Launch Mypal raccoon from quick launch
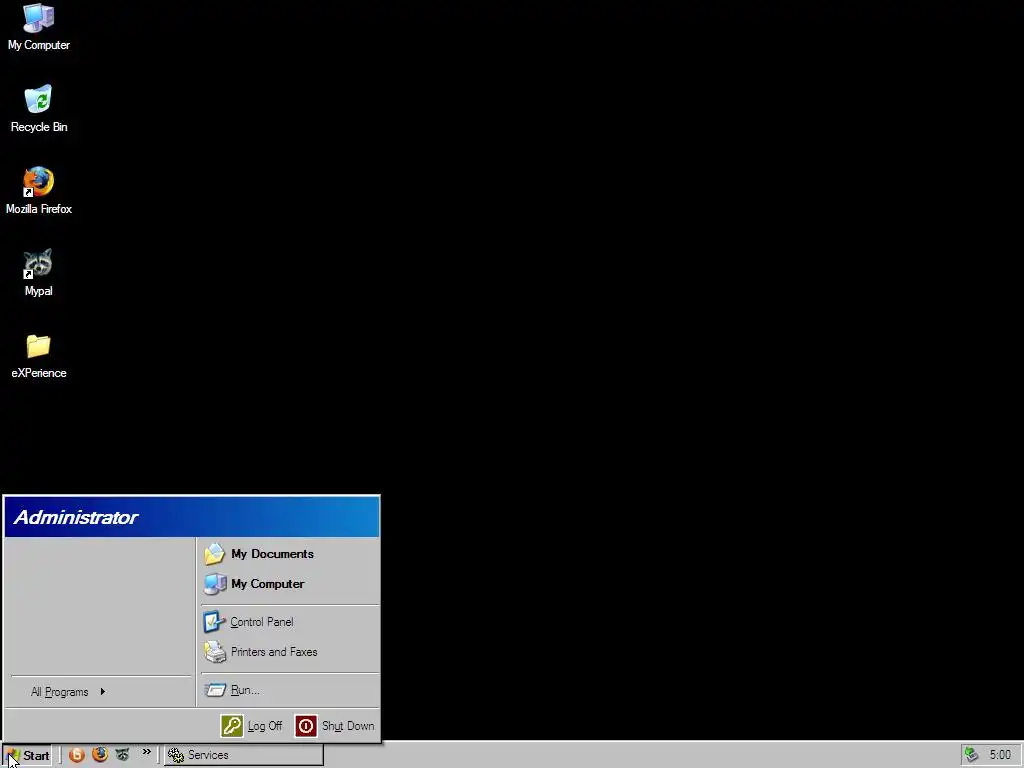The height and width of the screenshot is (768, 1024). point(122,755)
